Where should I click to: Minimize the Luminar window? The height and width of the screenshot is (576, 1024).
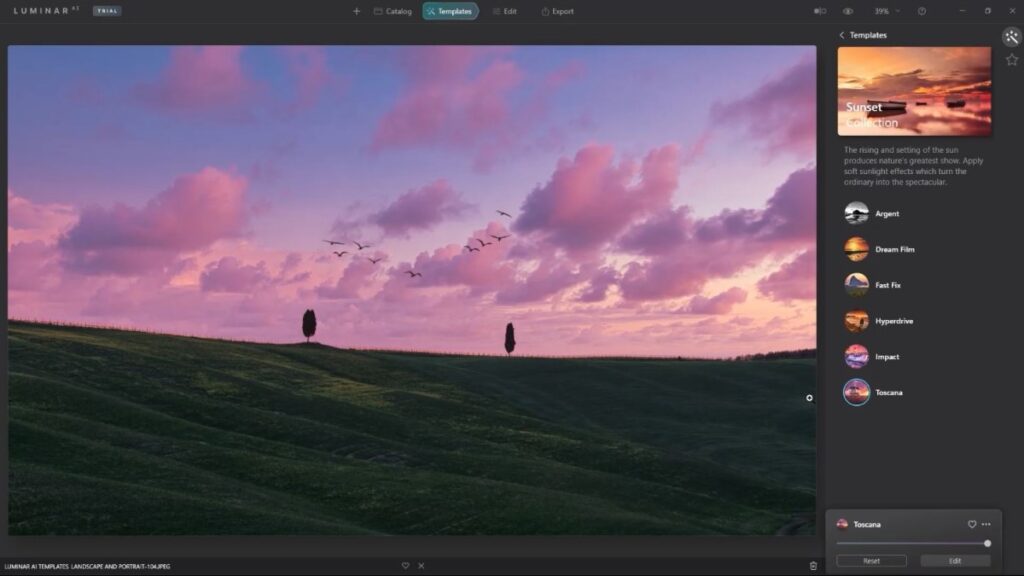click(x=962, y=11)
